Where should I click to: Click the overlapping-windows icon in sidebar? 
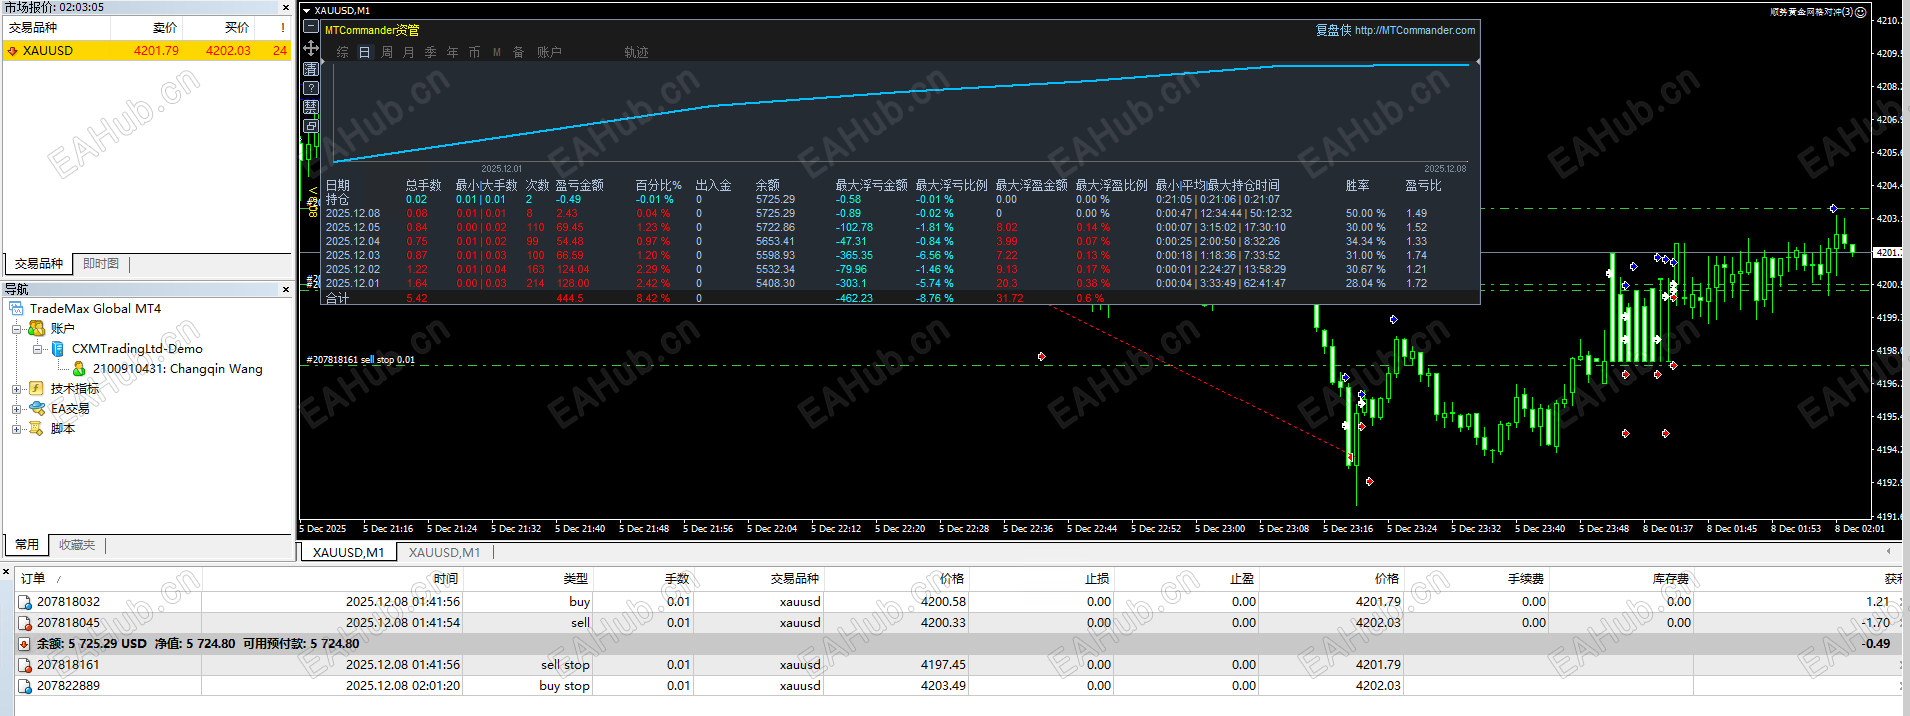click(x=311, y=126)
